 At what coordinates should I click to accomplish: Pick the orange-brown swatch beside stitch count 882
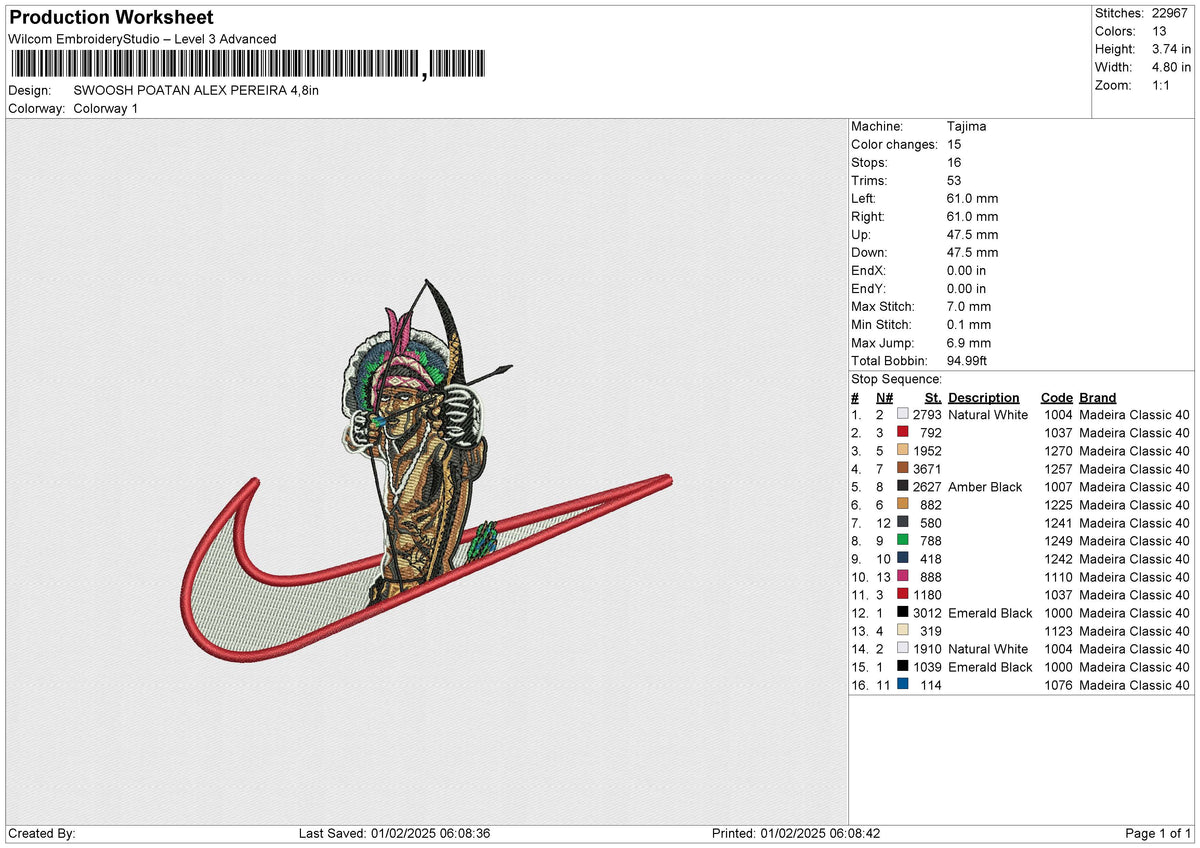click(903, 505)
